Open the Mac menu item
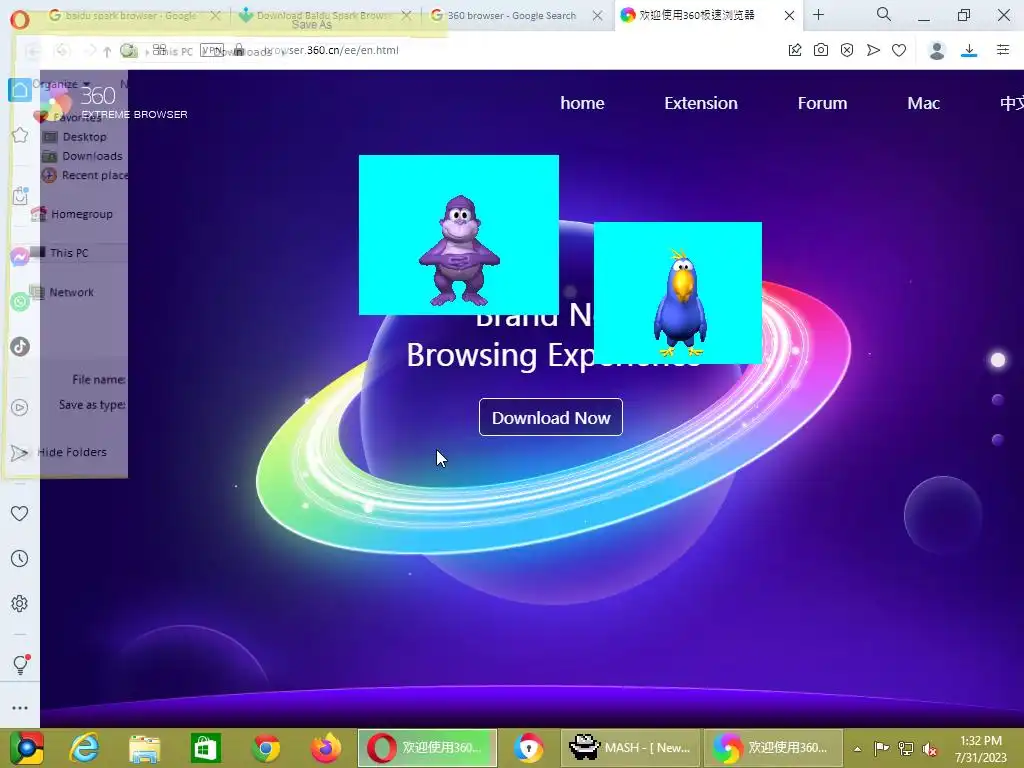This screenshot has height=768, width=1024. (x=923, y=103)
